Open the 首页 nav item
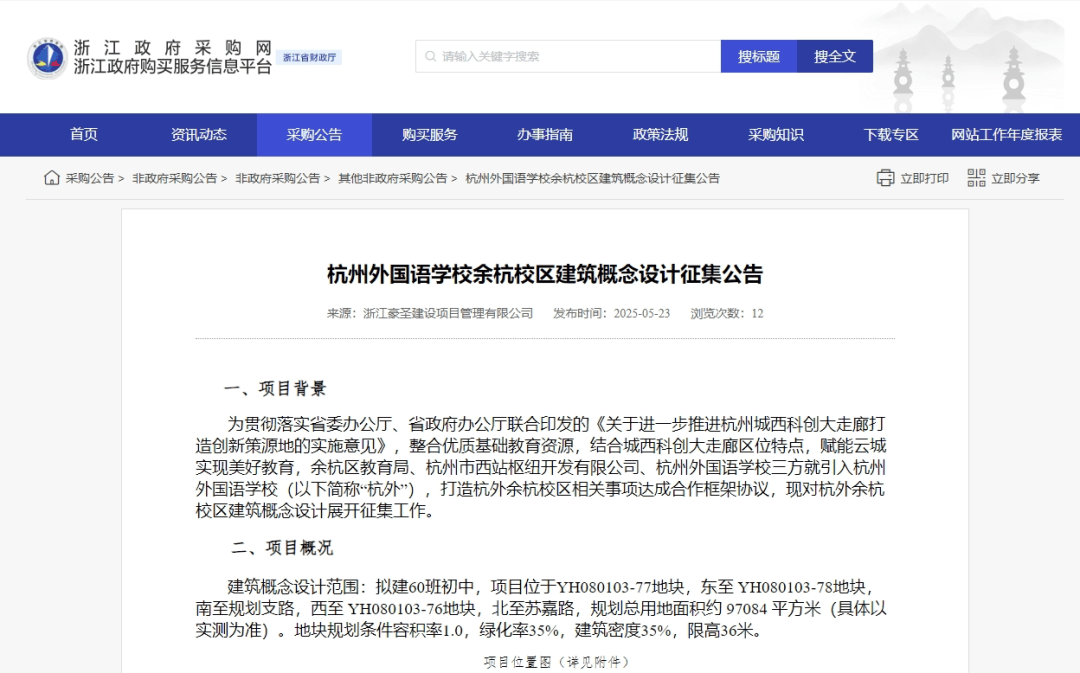Image resolution: width=1080 pixels, height=673 pixels. (84, 134)
